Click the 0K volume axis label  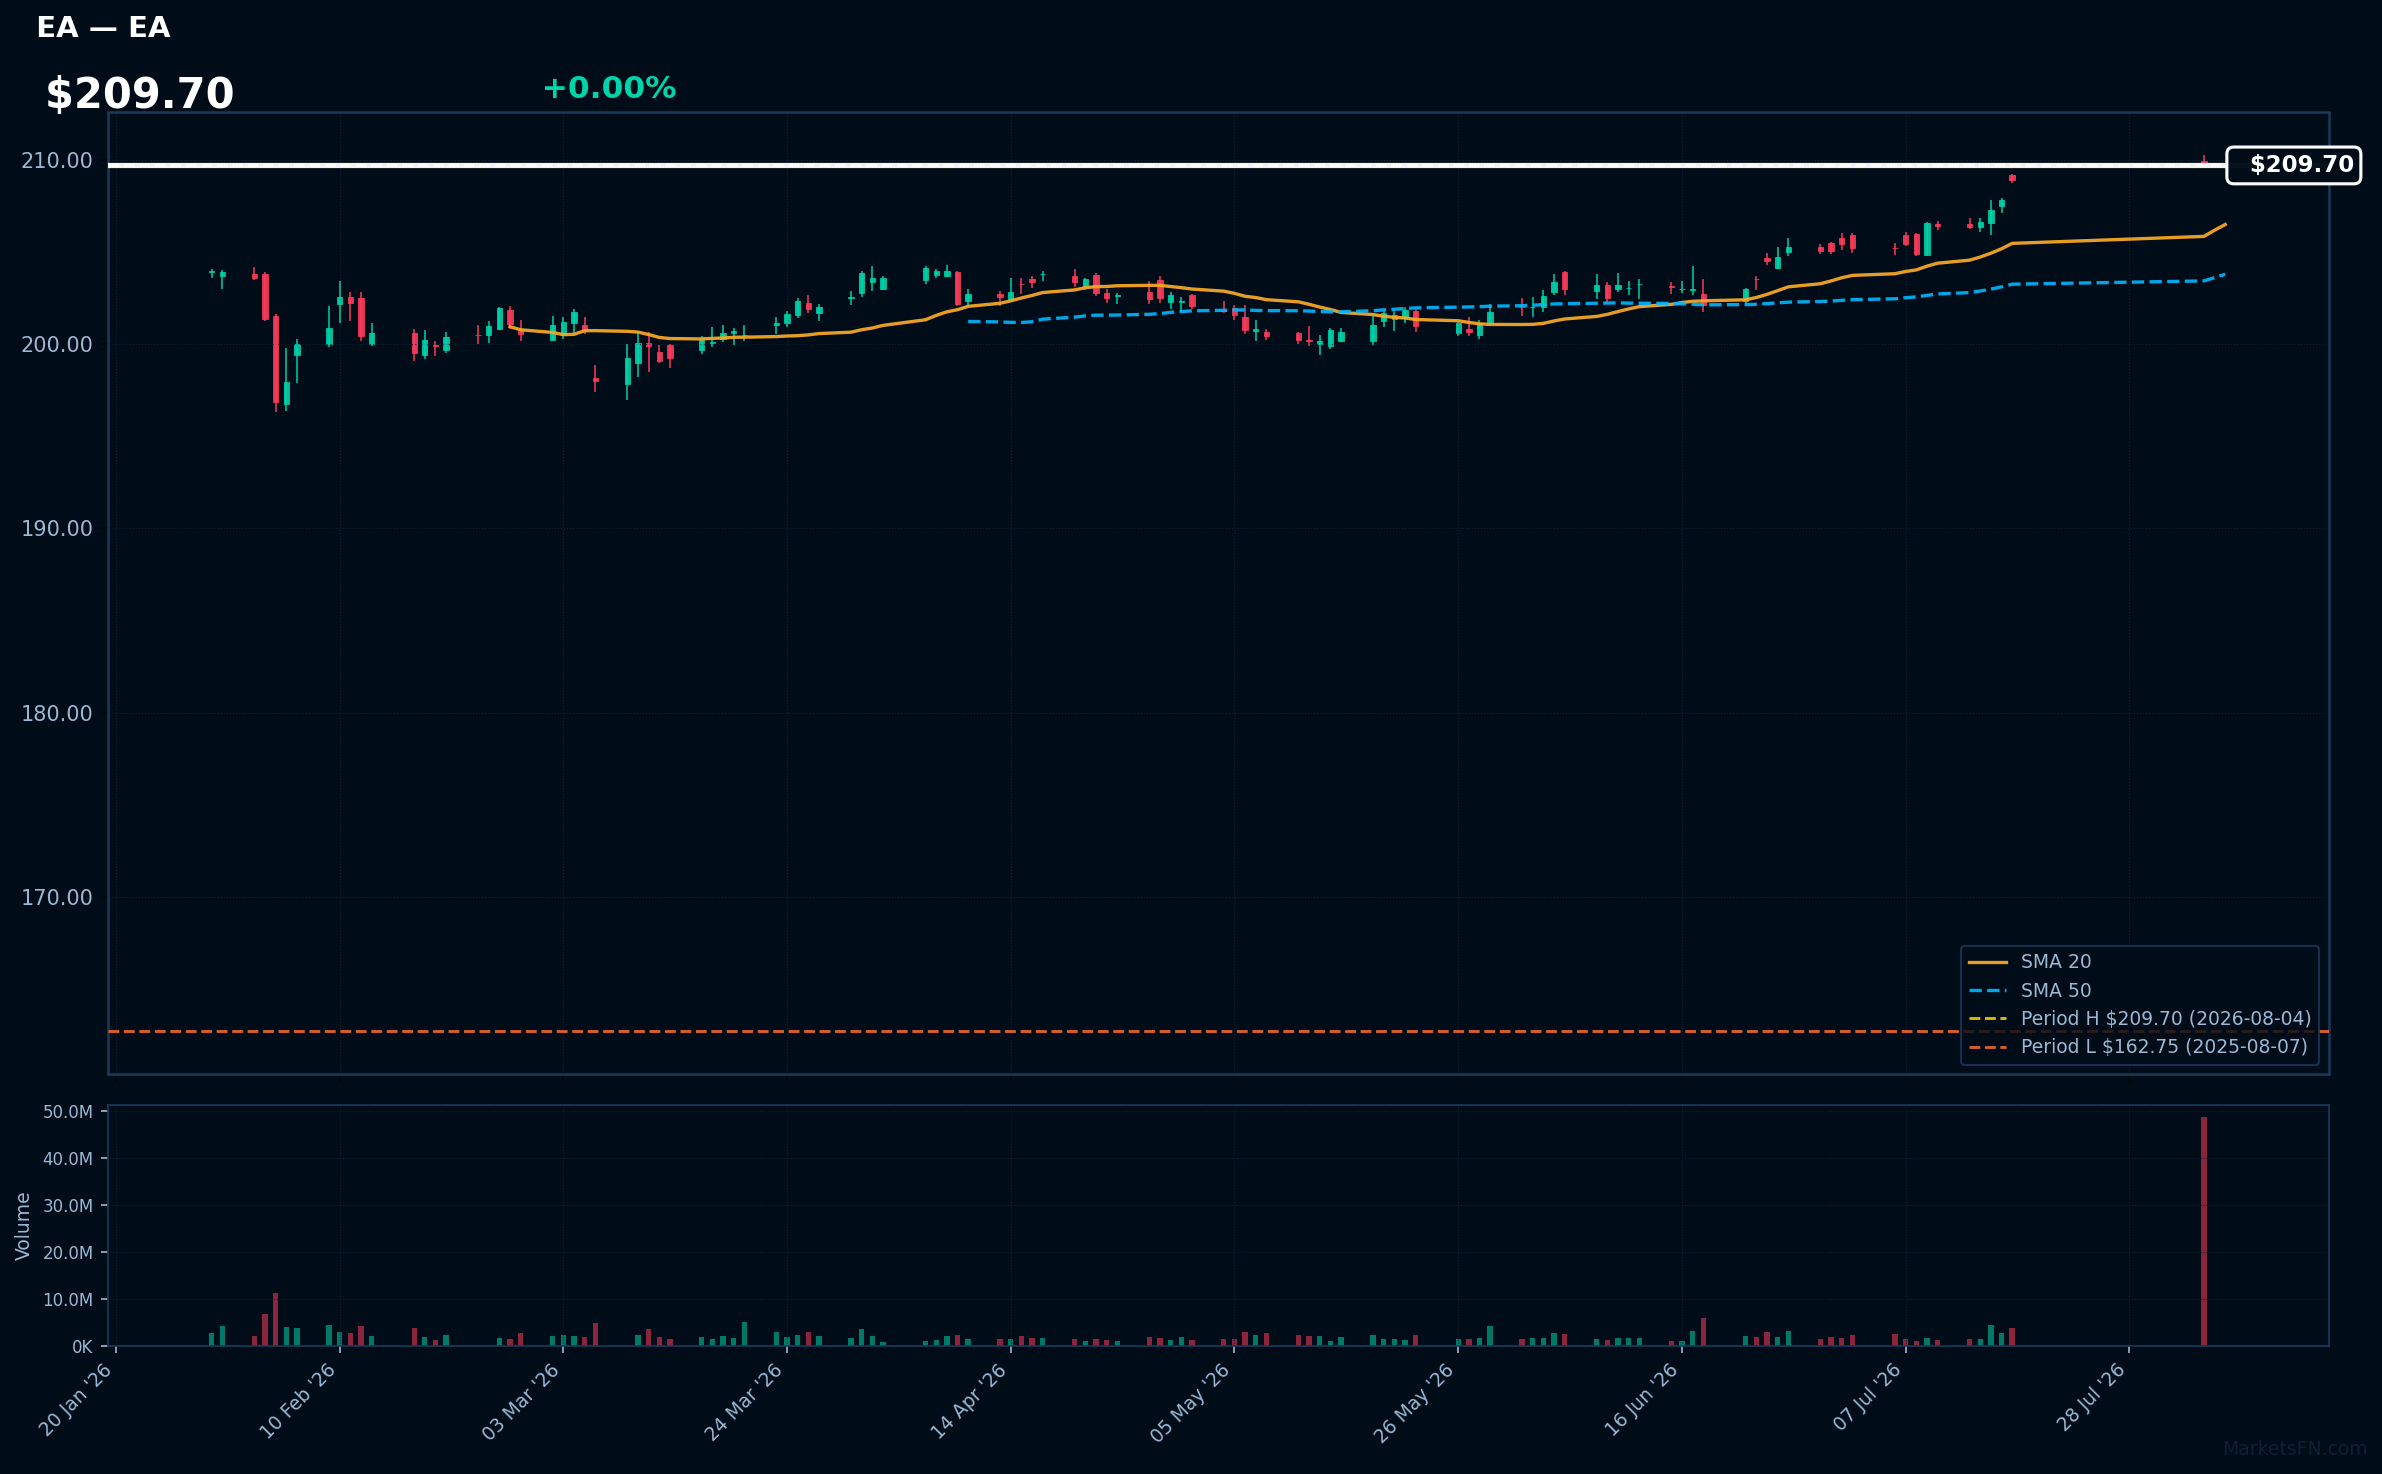tap(82, 1347)
